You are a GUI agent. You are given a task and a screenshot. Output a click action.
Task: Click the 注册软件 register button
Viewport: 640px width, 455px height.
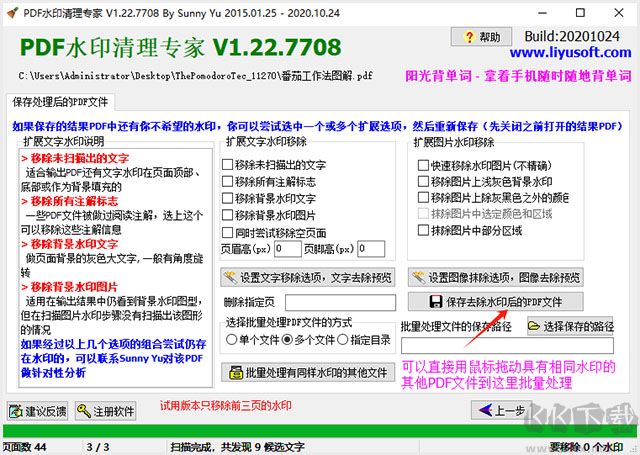tap(105, 411)
